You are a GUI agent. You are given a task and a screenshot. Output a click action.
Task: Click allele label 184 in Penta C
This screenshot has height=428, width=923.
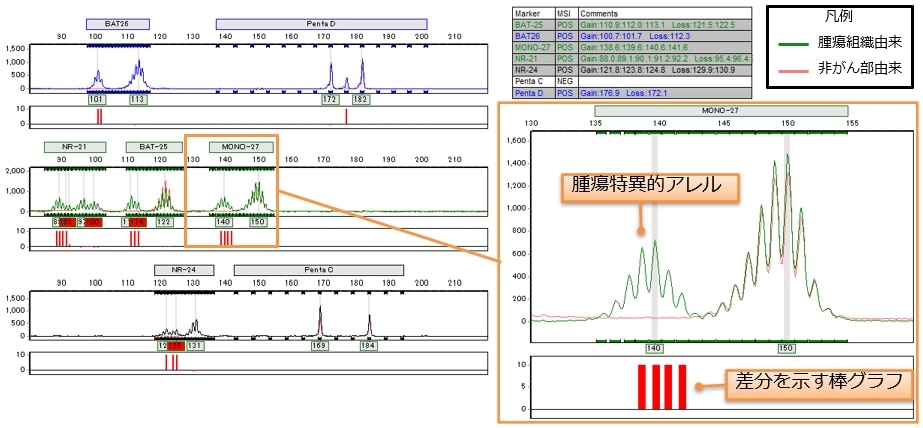pyautogui.click(x=368, y=346)
